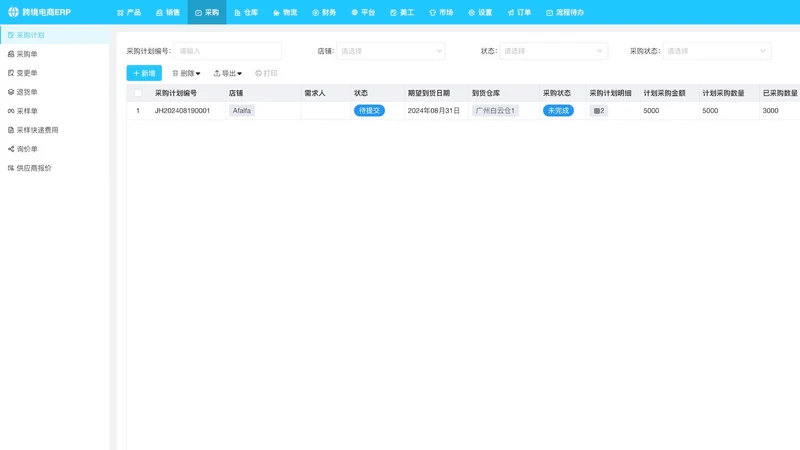Viewport: 800px width, 450px height.
Task: Open the 市场 top menu
Action: click(441, 12)
